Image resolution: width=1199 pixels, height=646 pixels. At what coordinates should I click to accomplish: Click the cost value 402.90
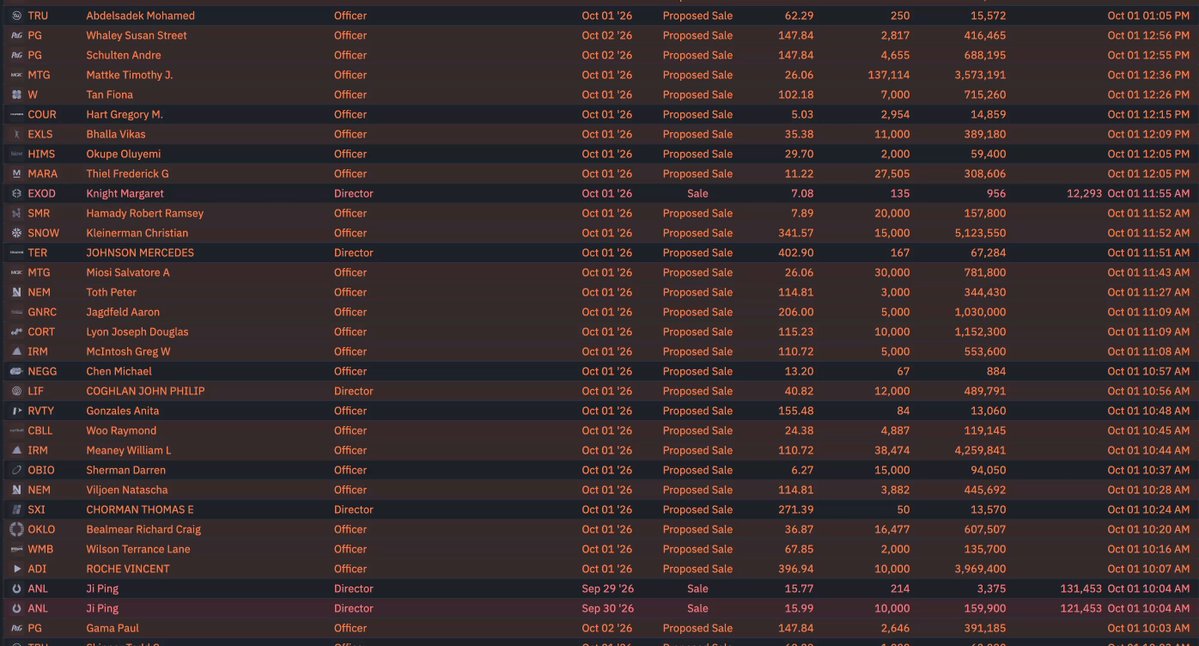[x=796, y=253]
